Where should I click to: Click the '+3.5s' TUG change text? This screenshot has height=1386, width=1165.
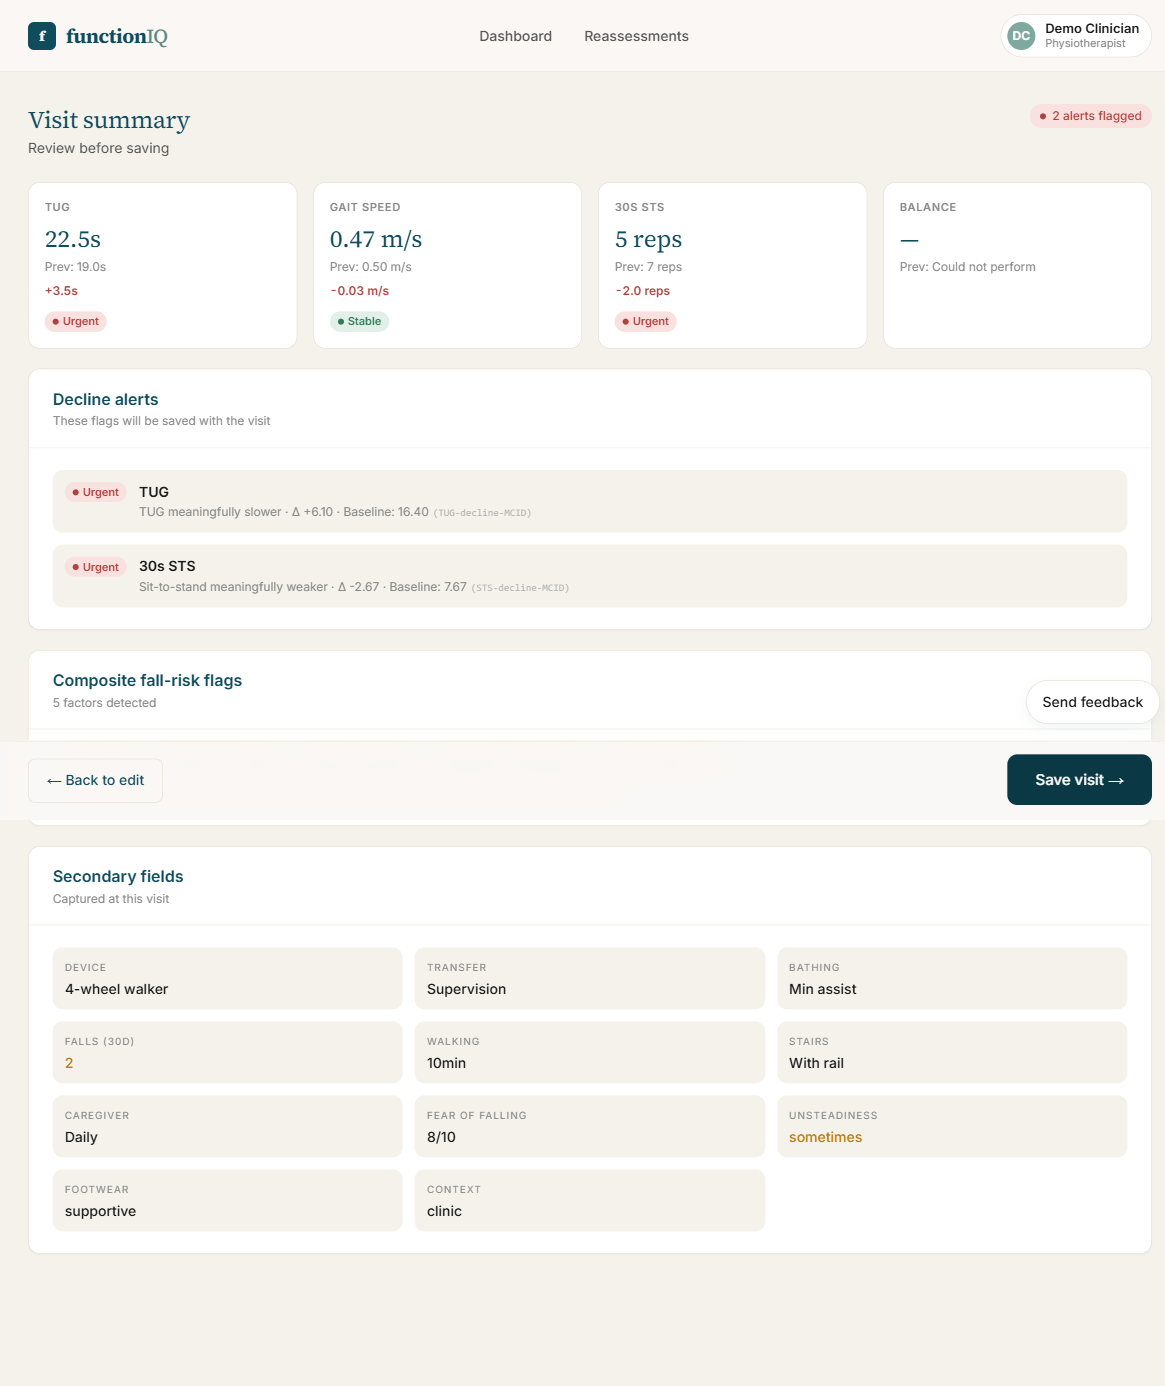[61, 291]
